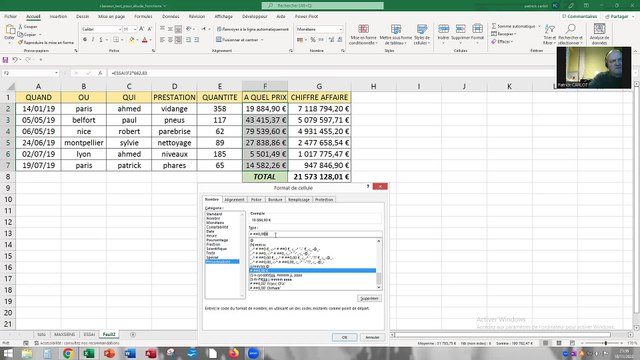Select Reproduire la mise en forme

click(46, 42)
